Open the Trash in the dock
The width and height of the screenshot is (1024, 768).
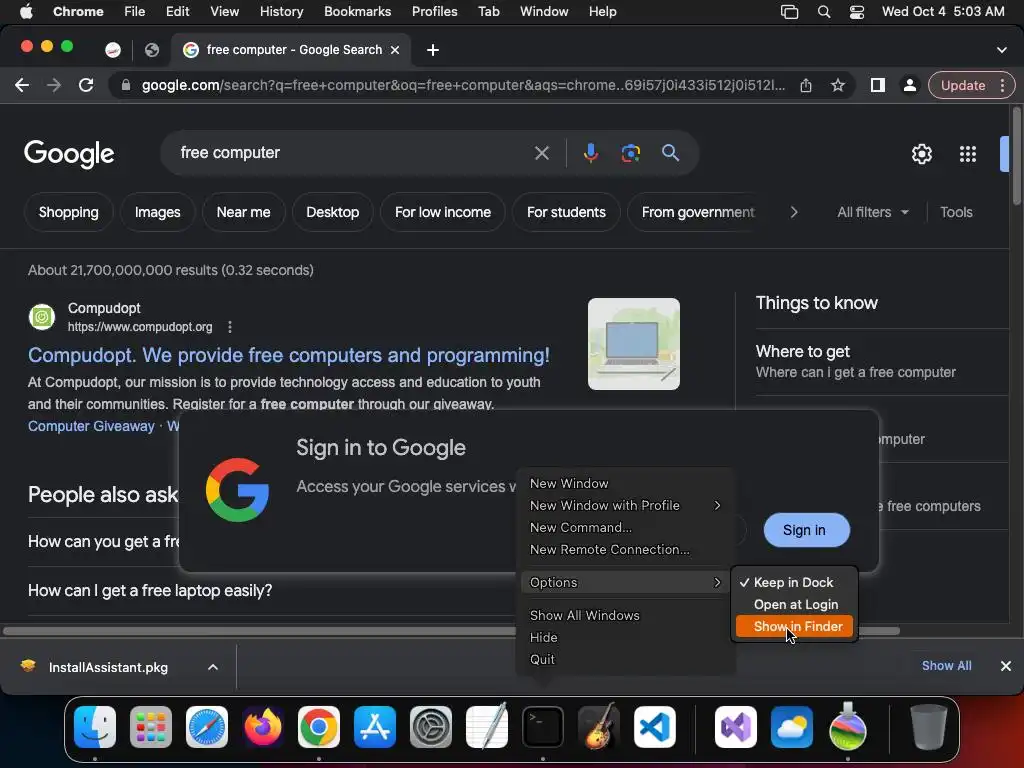(x=928, y=727)
